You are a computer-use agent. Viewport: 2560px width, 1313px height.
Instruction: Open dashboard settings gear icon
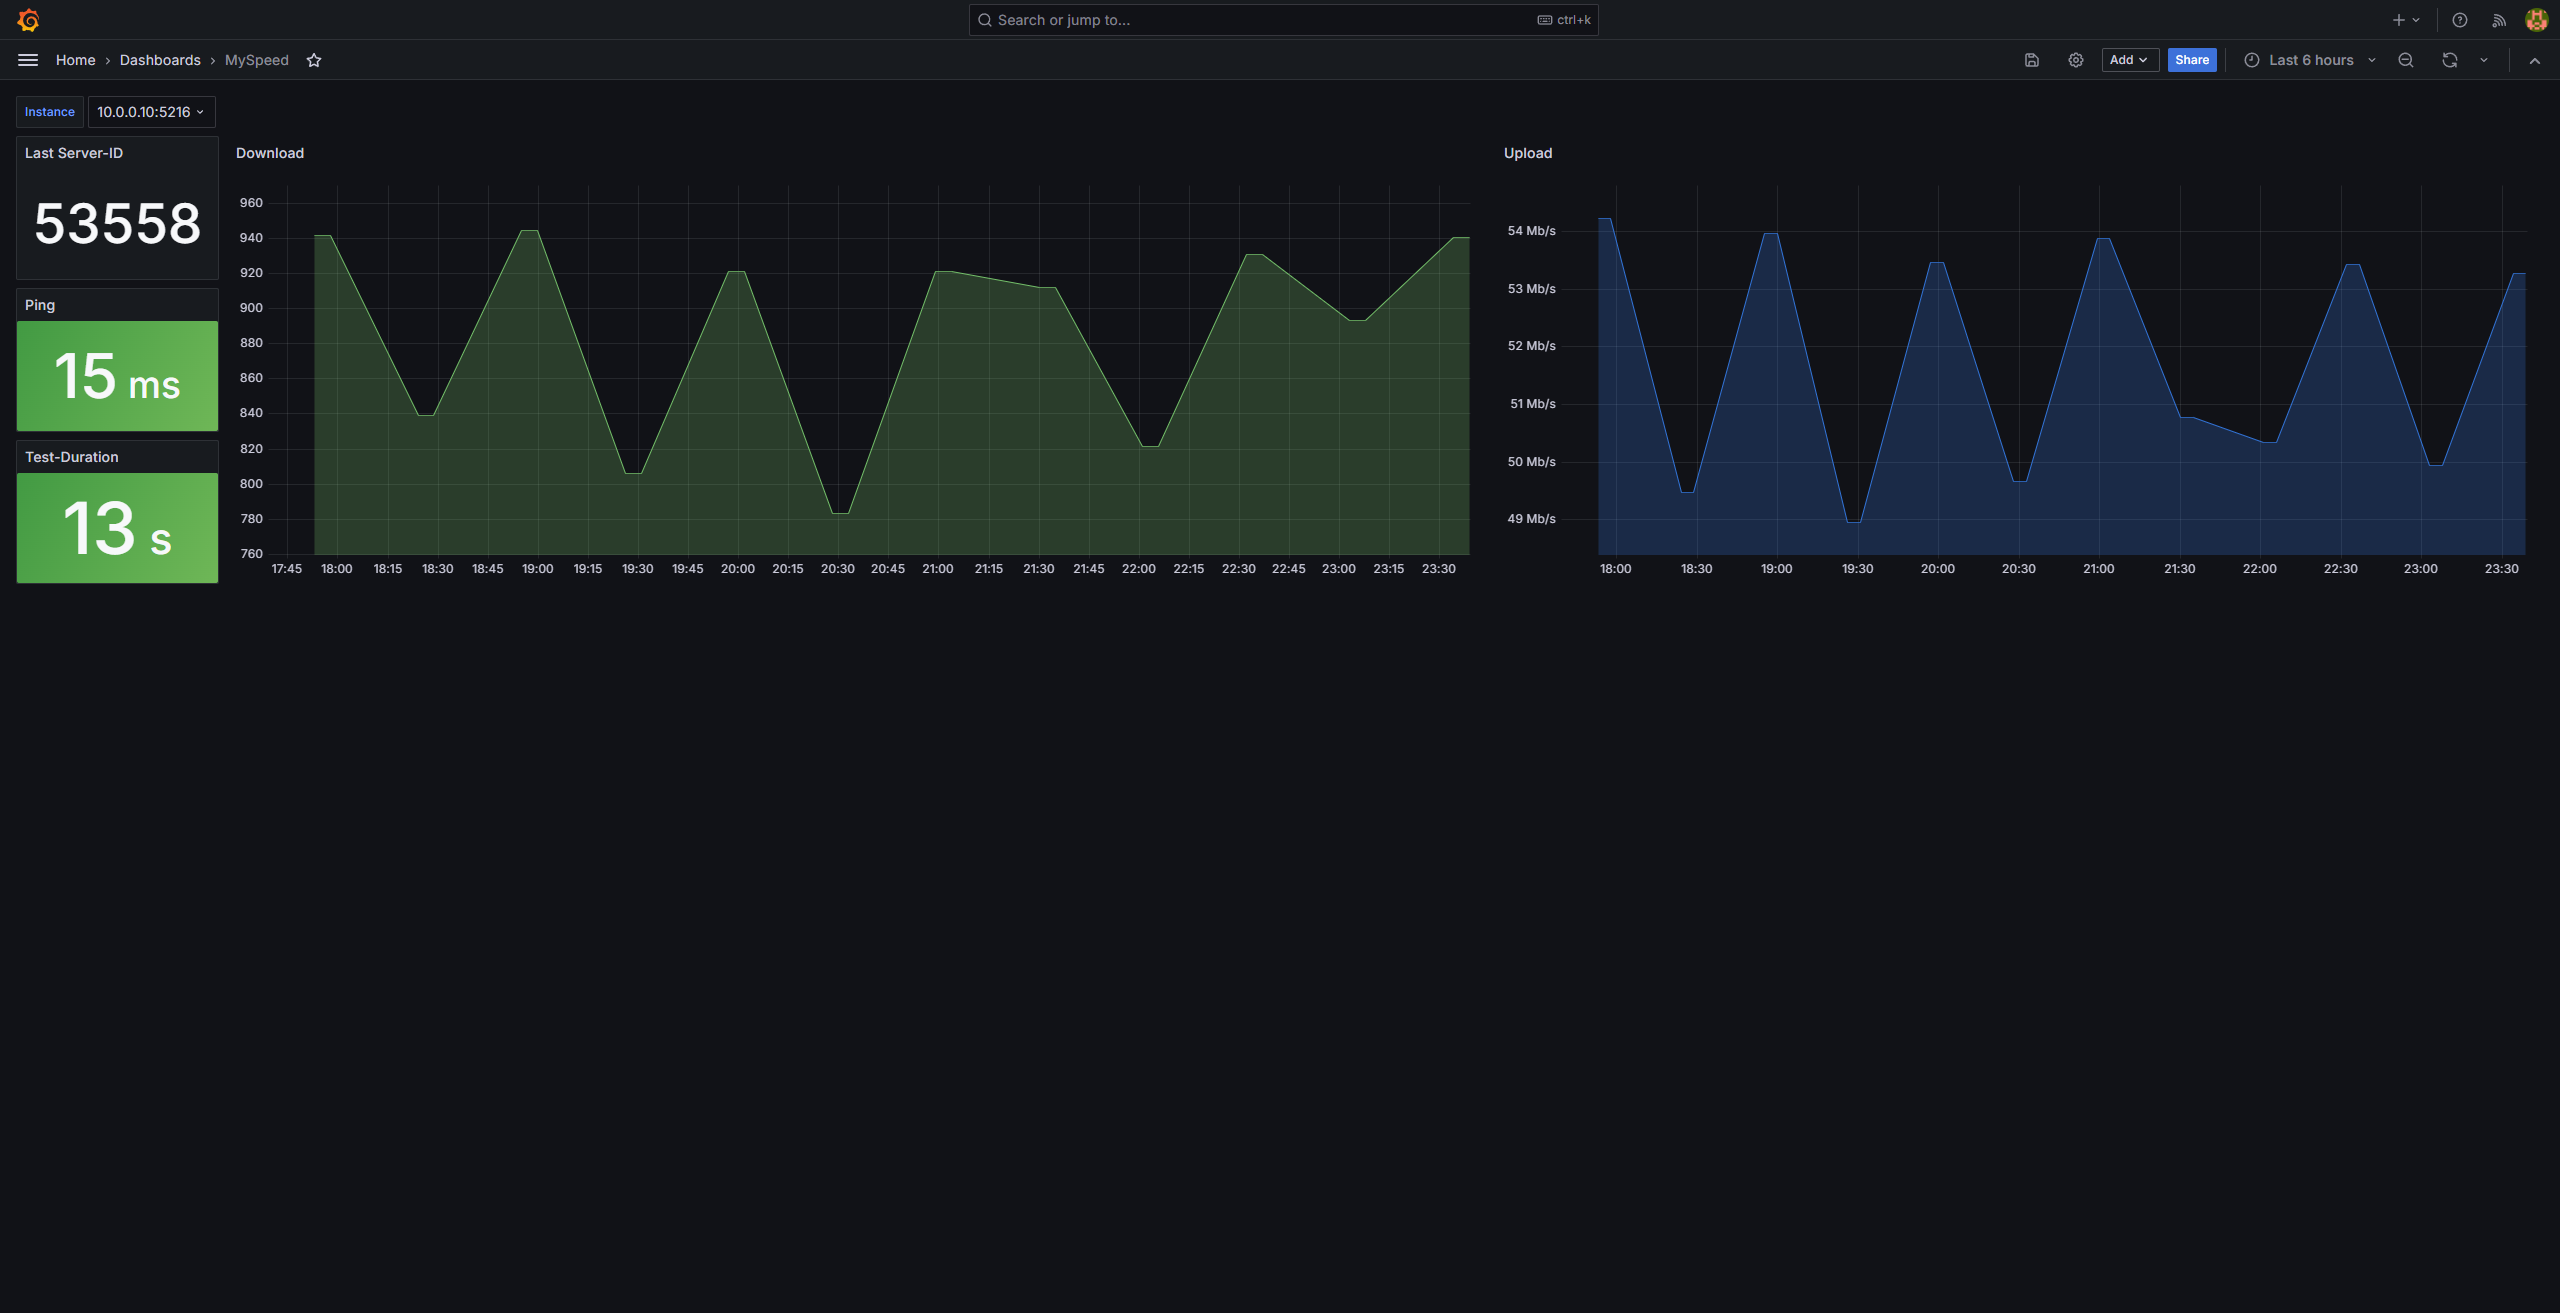2076,60
